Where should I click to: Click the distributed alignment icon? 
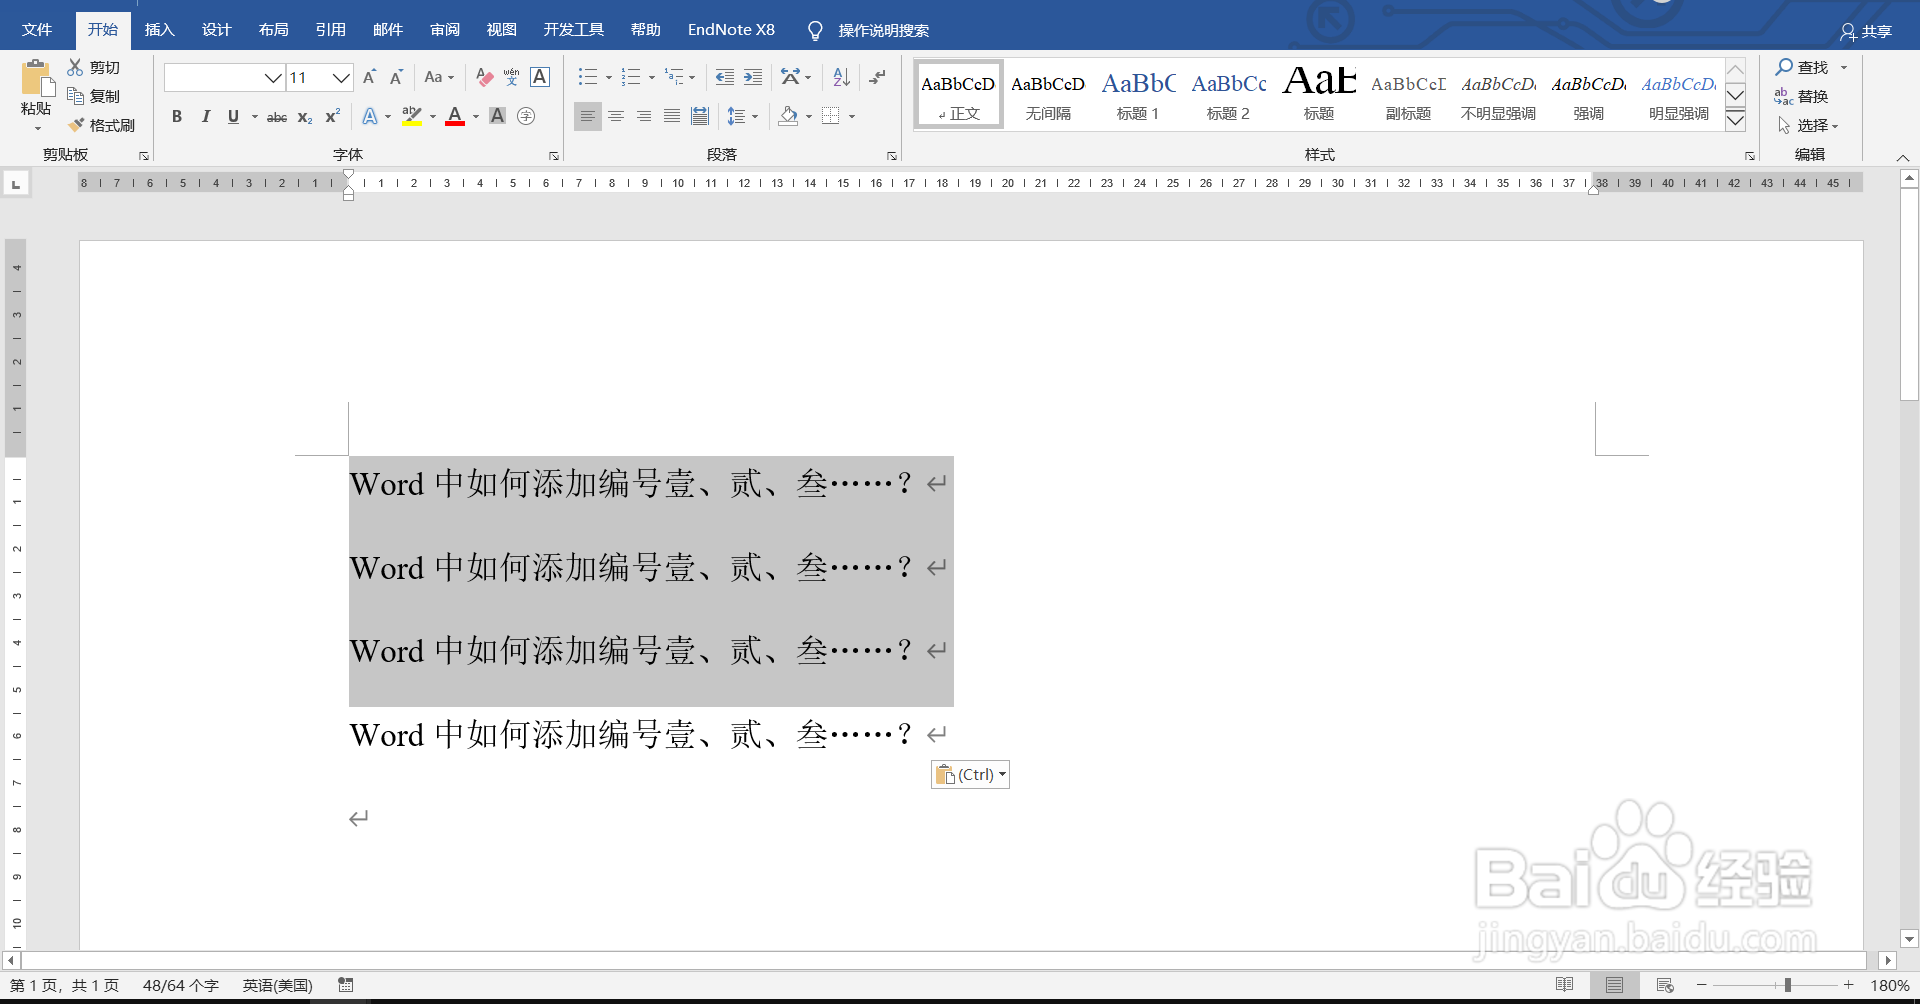(x=700, y=116)
